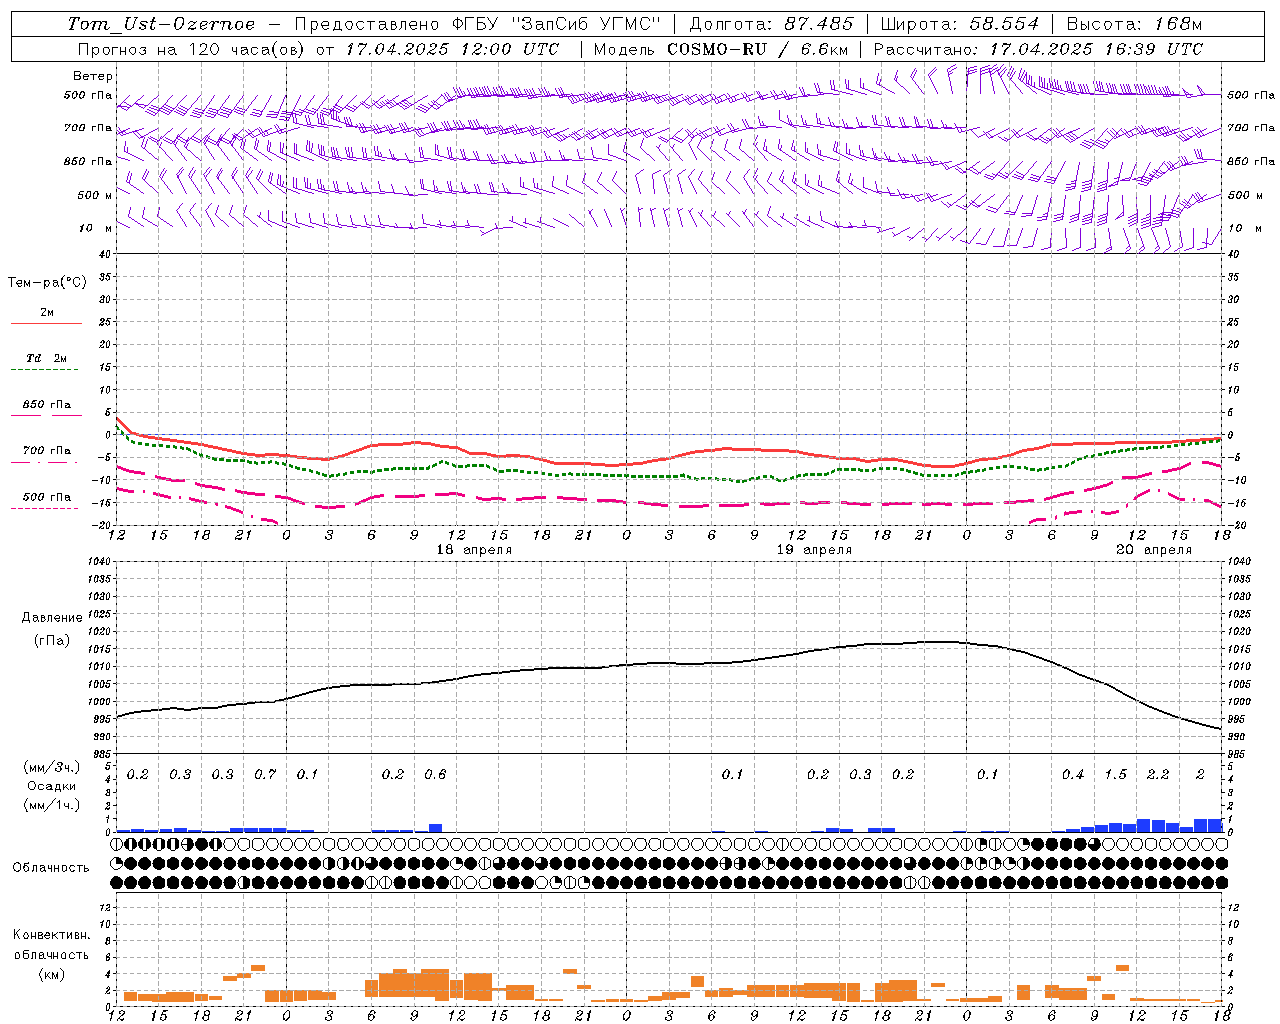This screenshot has width=1280, height=1024.
Task: Click the 'Высота: 168м' elevation text
Action: (x=1134, y=24)
